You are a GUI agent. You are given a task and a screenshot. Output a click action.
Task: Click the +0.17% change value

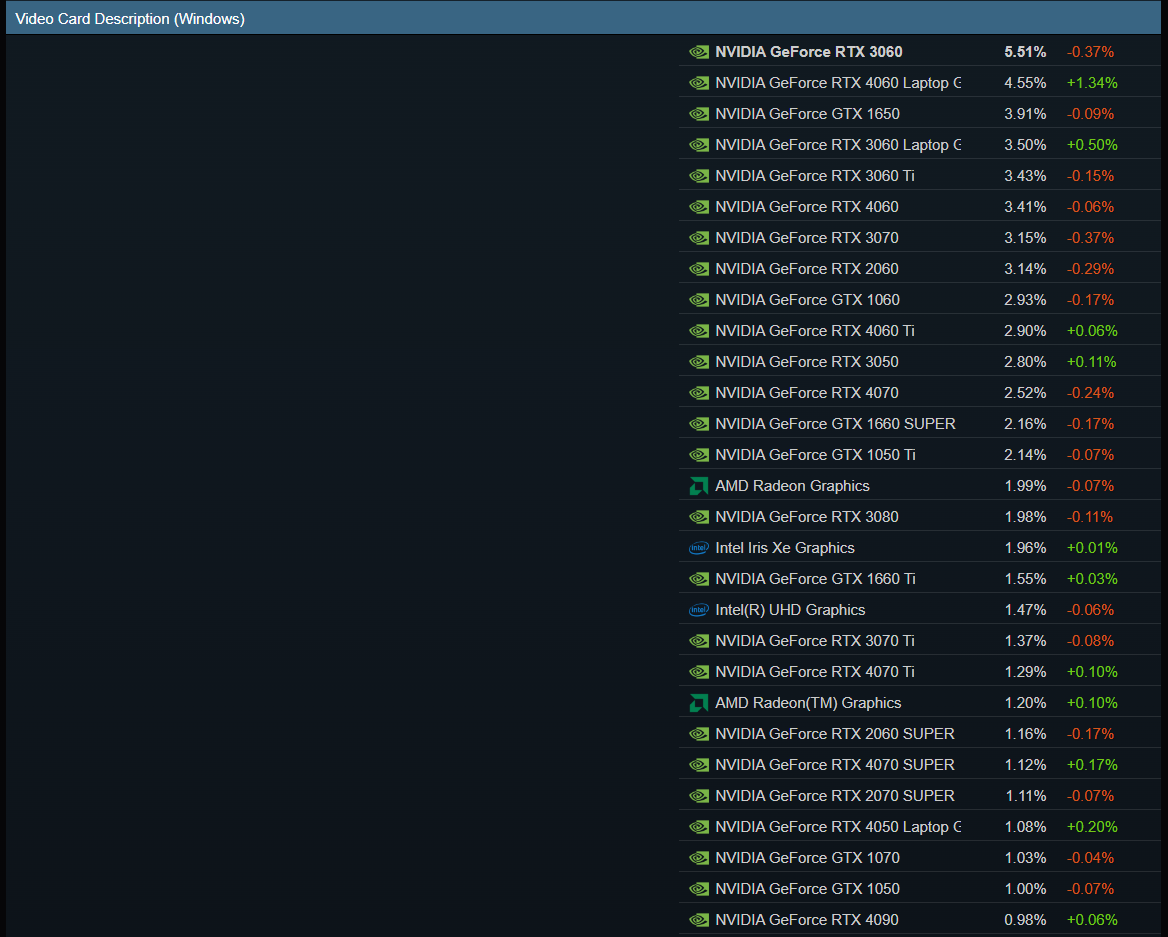pyautogui.click(x=1092, y=765)
